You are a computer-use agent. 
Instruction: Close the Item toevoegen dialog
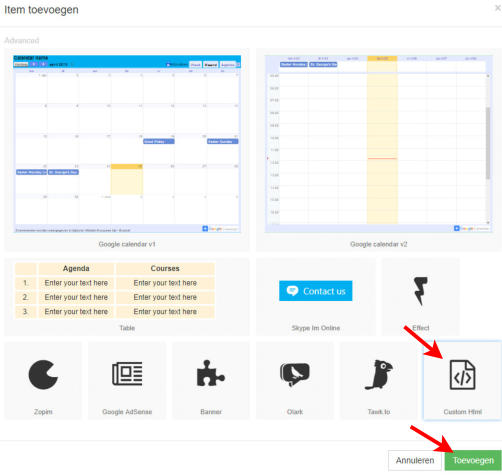click(497, 8)
